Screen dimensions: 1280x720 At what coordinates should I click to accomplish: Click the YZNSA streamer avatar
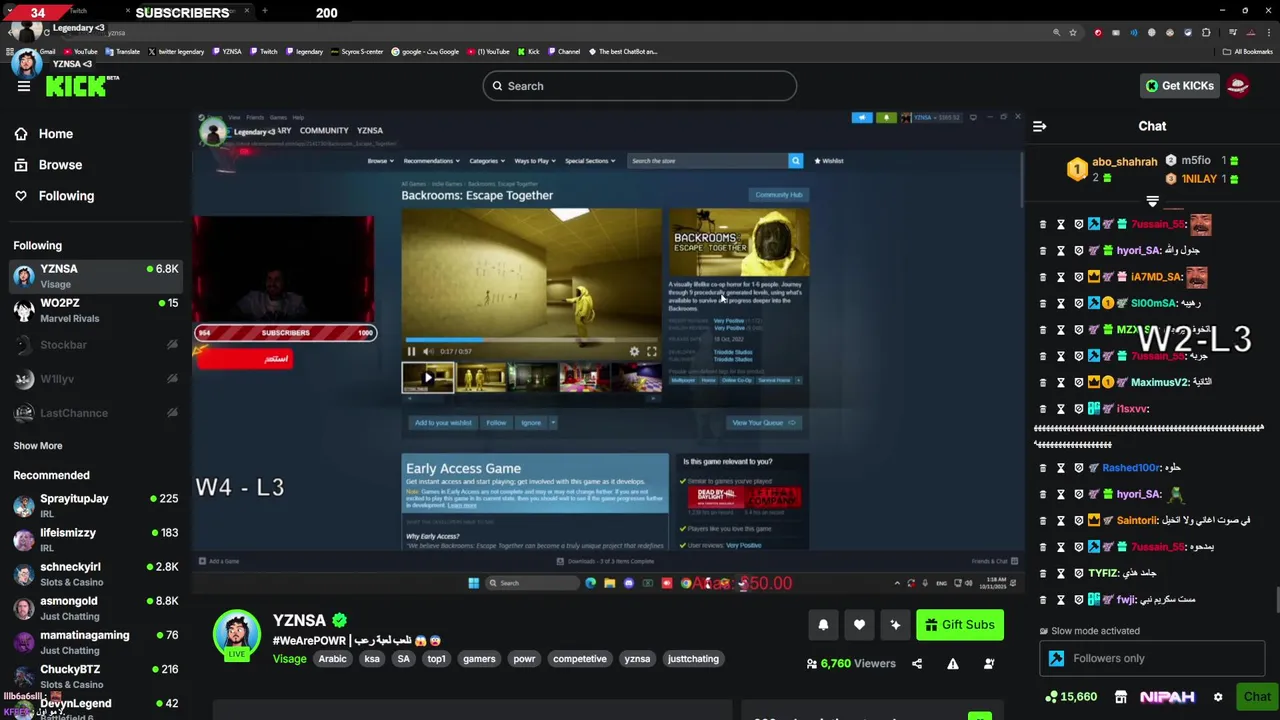(237, 633)
